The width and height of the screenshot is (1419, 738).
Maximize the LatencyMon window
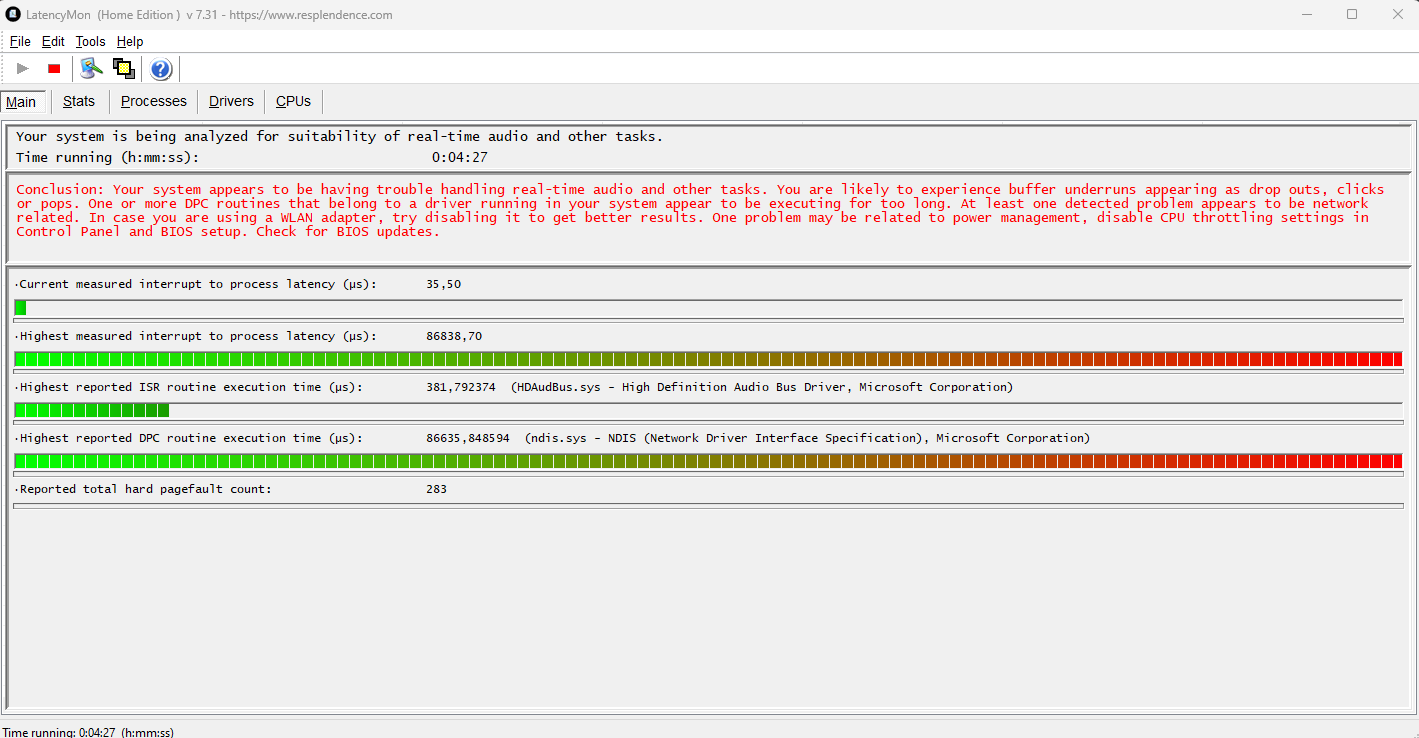(x=1352, y=14)
